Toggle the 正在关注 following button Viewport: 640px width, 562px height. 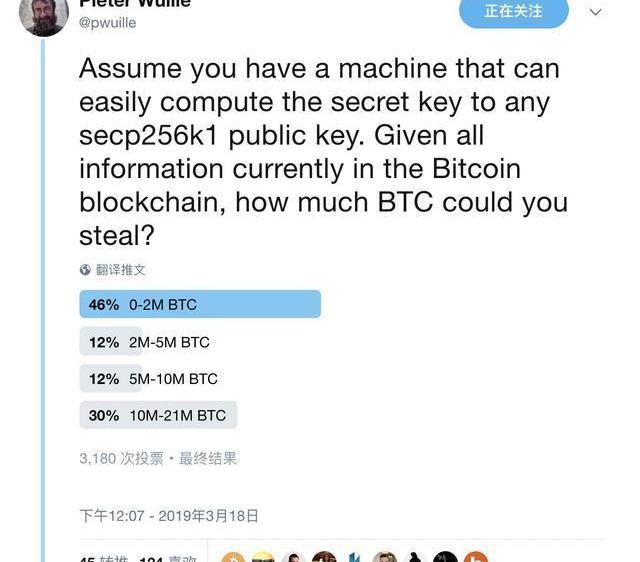pyautogui.click(x=513, y=11)
